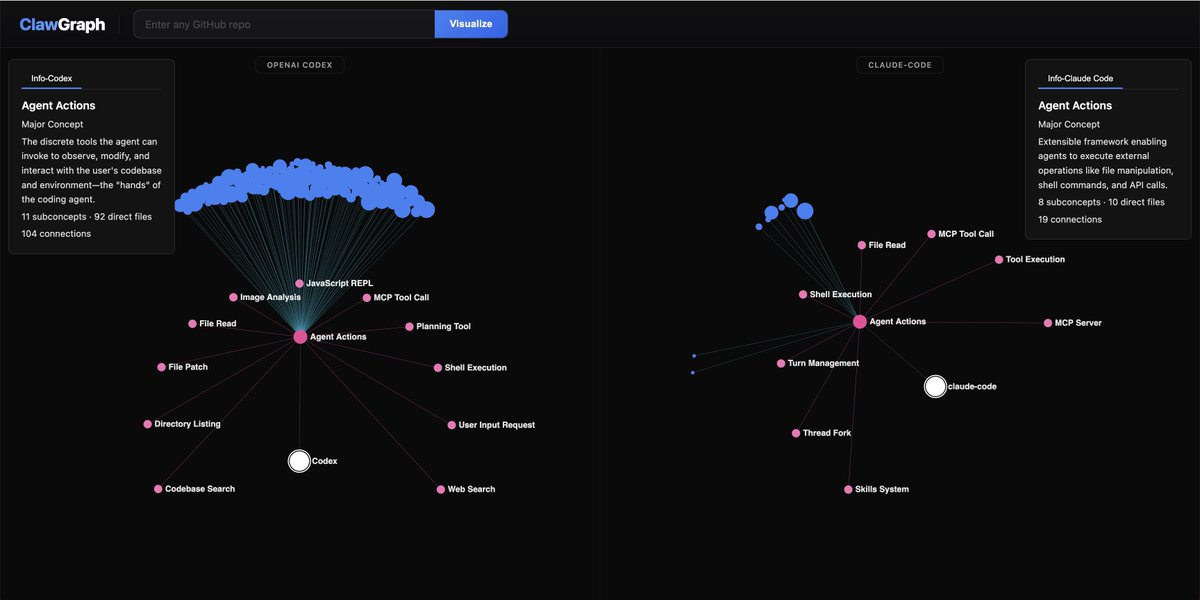Screen dimensions: 1200x600
Task: Click Major Concept label in Info-Codex panel
Action: 51,125
